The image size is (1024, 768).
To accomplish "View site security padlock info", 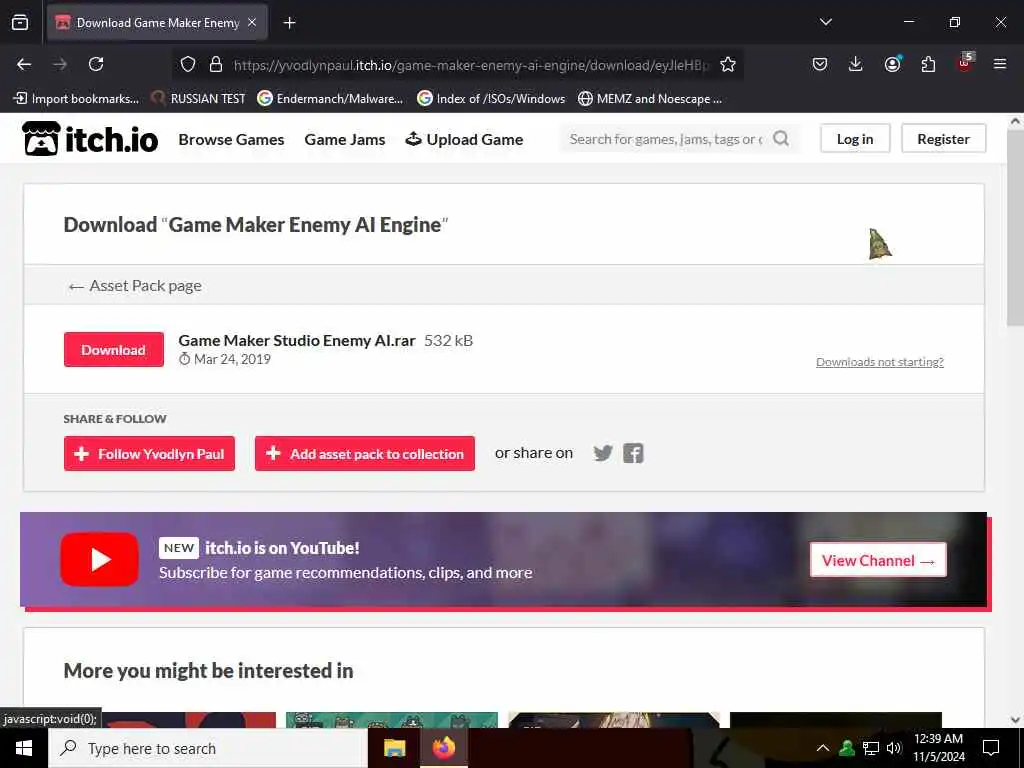I will (216, 64).
